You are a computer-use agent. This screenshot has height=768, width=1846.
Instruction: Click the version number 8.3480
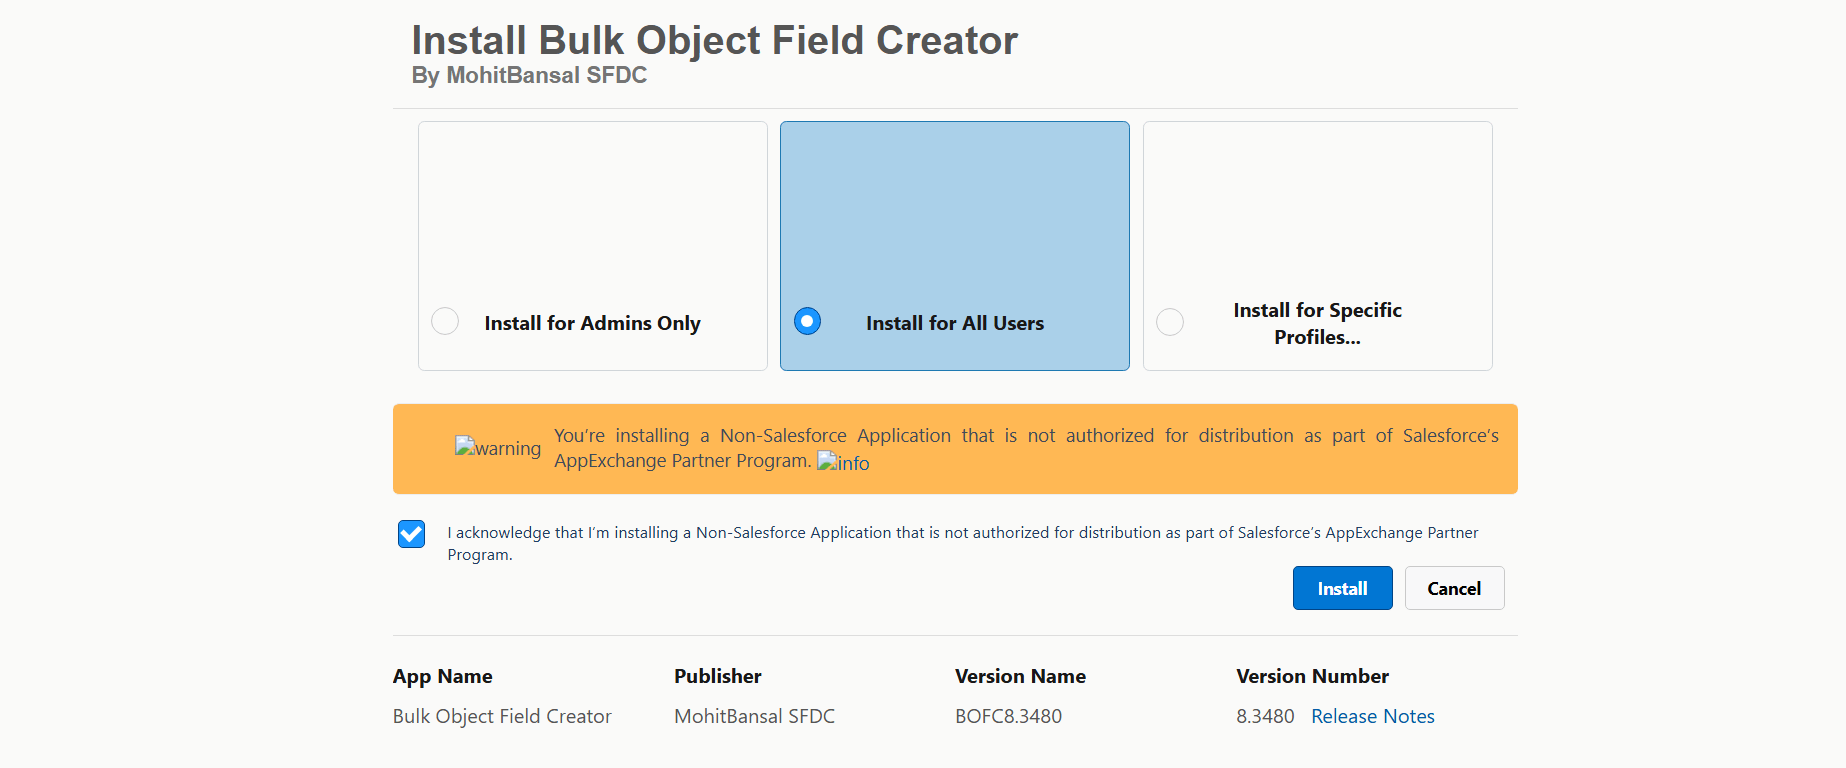coord(1266,716)
